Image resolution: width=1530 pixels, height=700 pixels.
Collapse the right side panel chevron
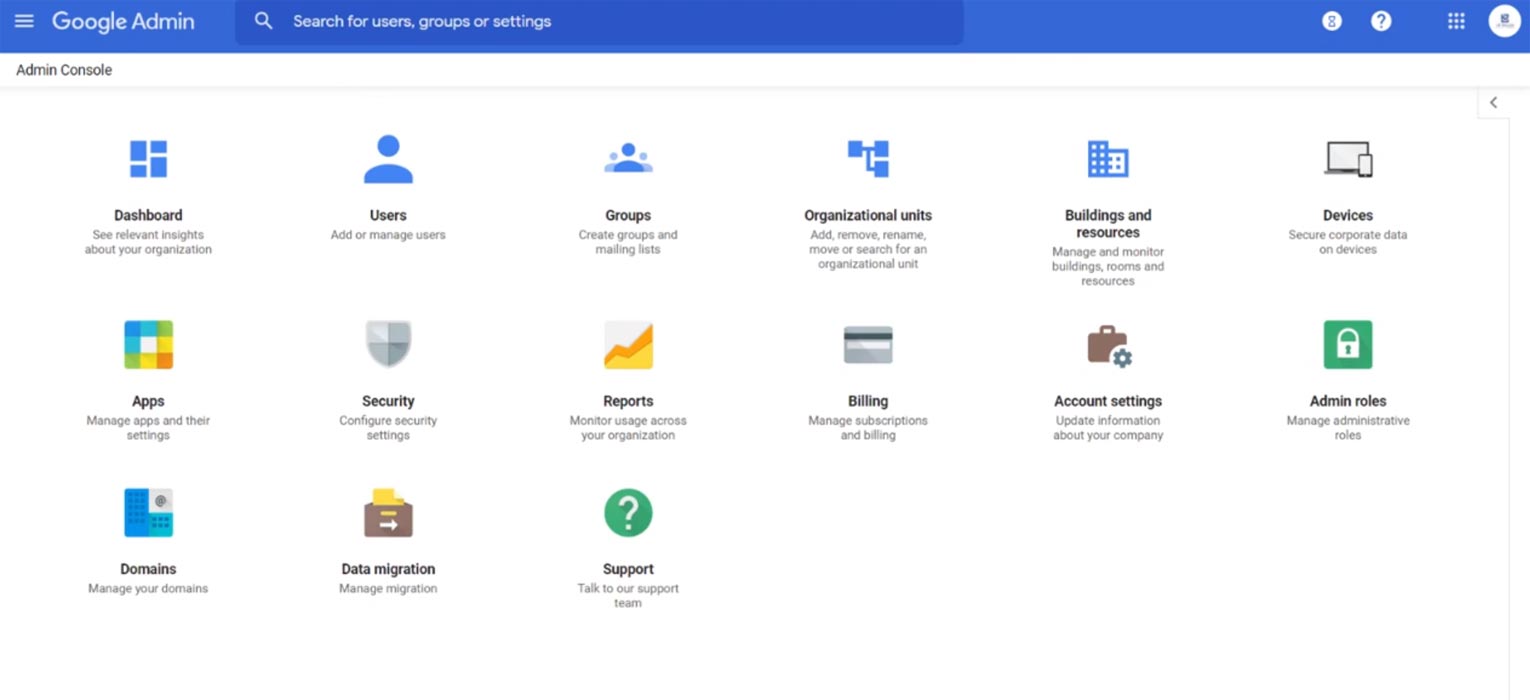(x=1493, y=102)
